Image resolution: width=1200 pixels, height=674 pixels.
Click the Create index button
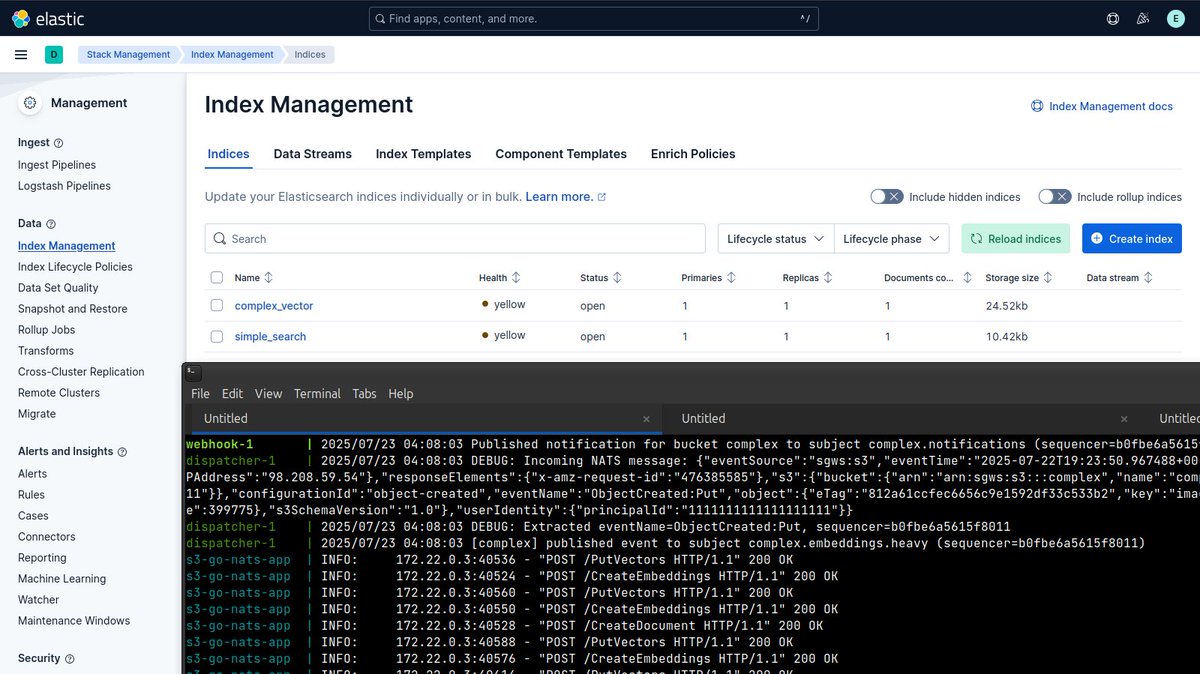pos(1132,239)
